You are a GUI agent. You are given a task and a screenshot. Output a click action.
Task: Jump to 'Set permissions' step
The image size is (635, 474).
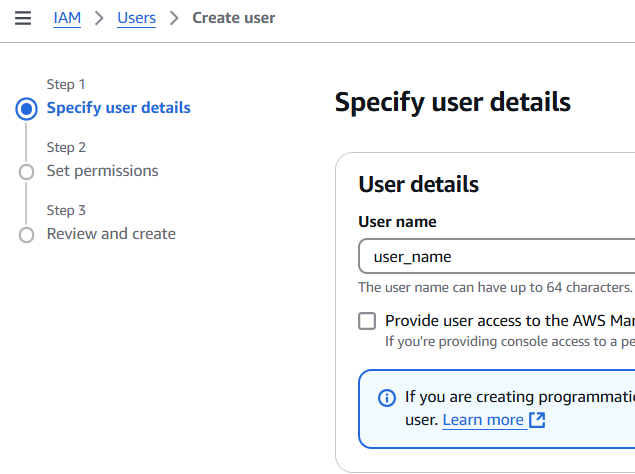pyautogui.click(x=102, y=171)
